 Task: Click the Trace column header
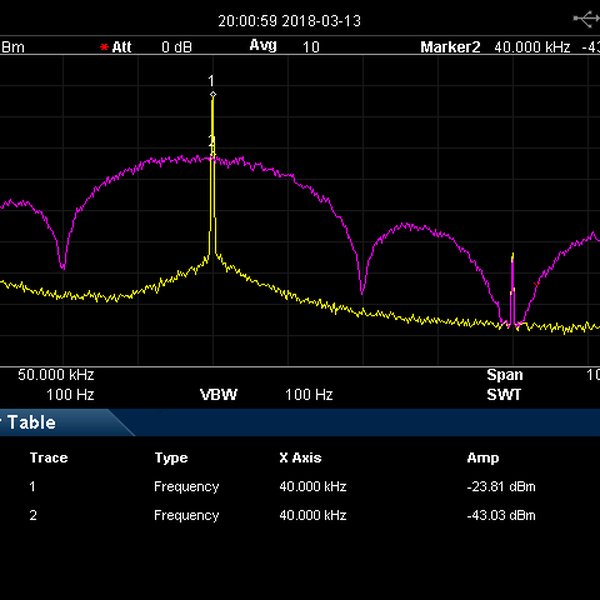(x=49, y=458)
